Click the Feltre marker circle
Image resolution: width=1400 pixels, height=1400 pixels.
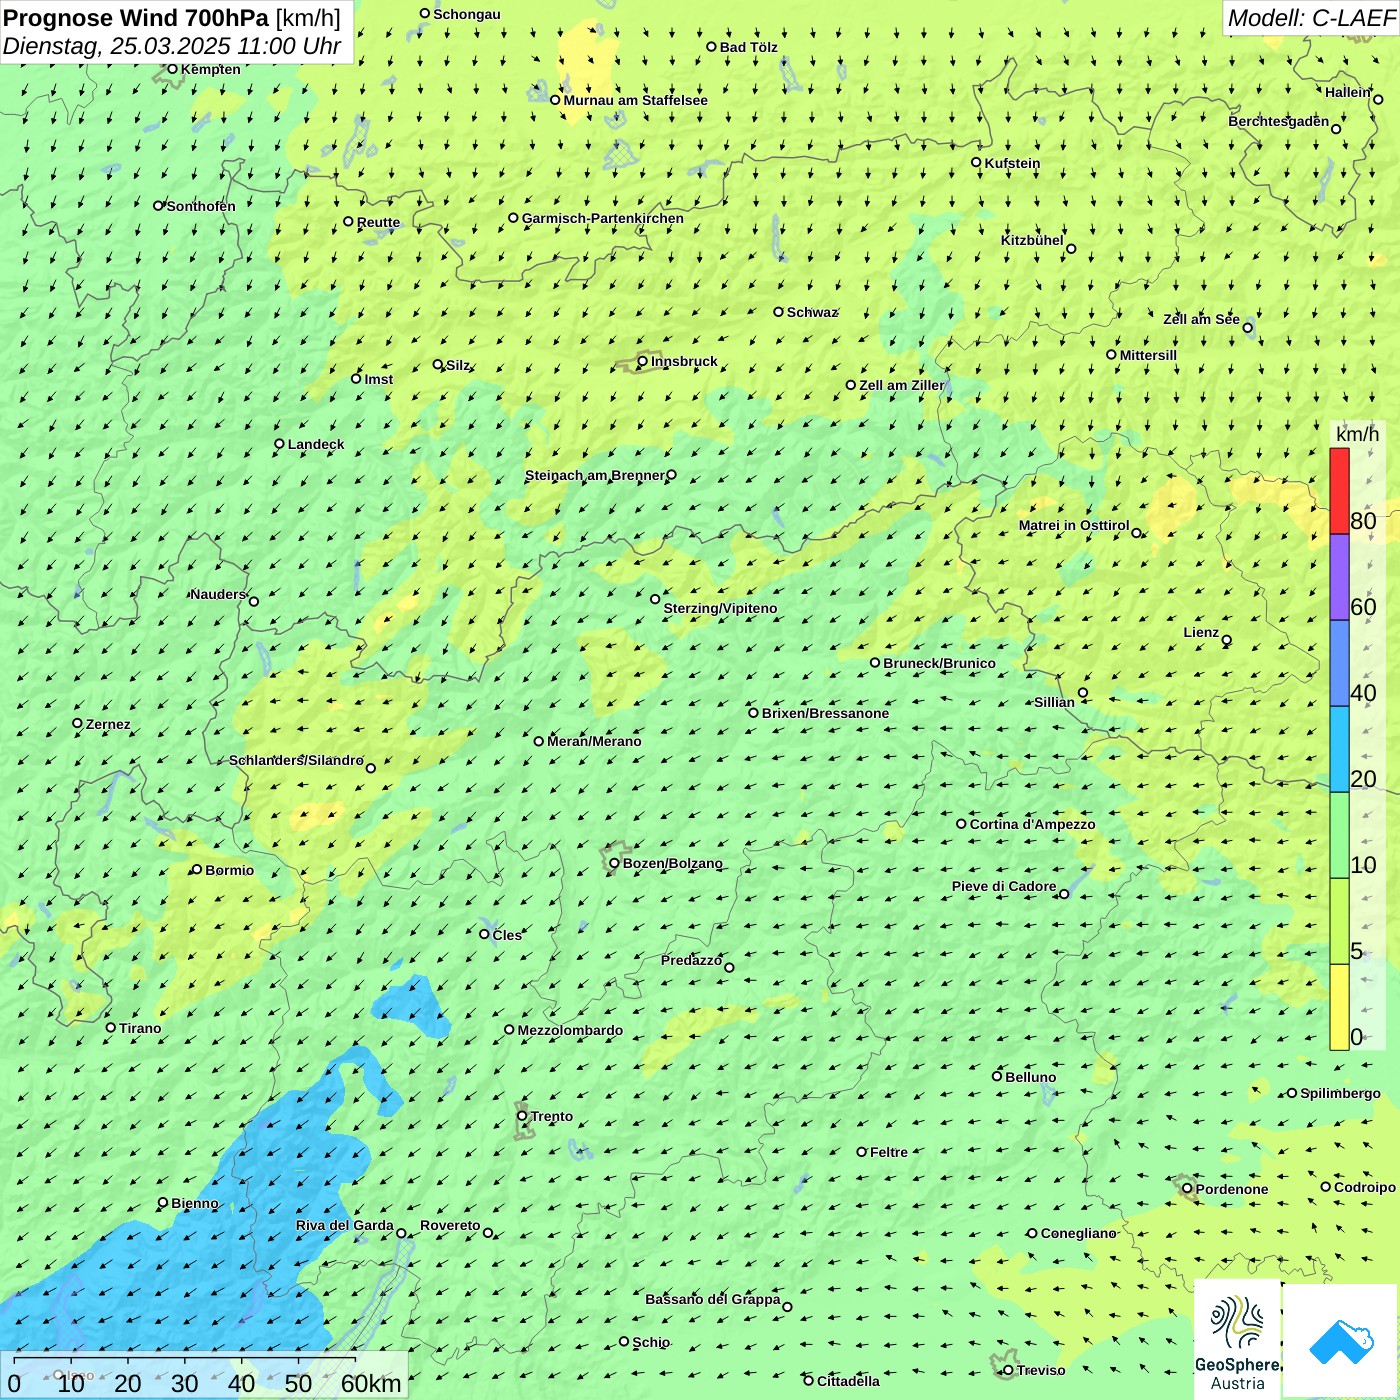(x=862, y=1151)
